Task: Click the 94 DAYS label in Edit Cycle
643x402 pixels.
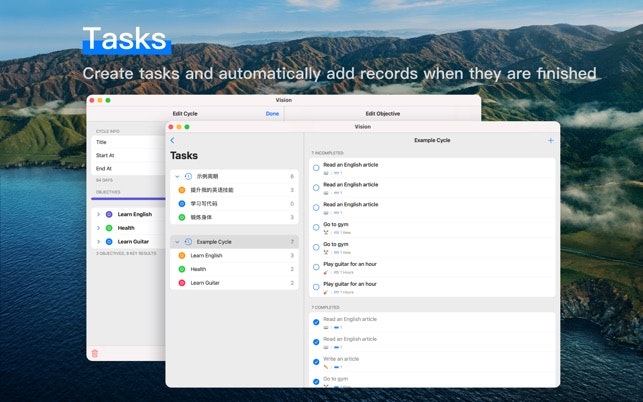Action: coord(104,180)
